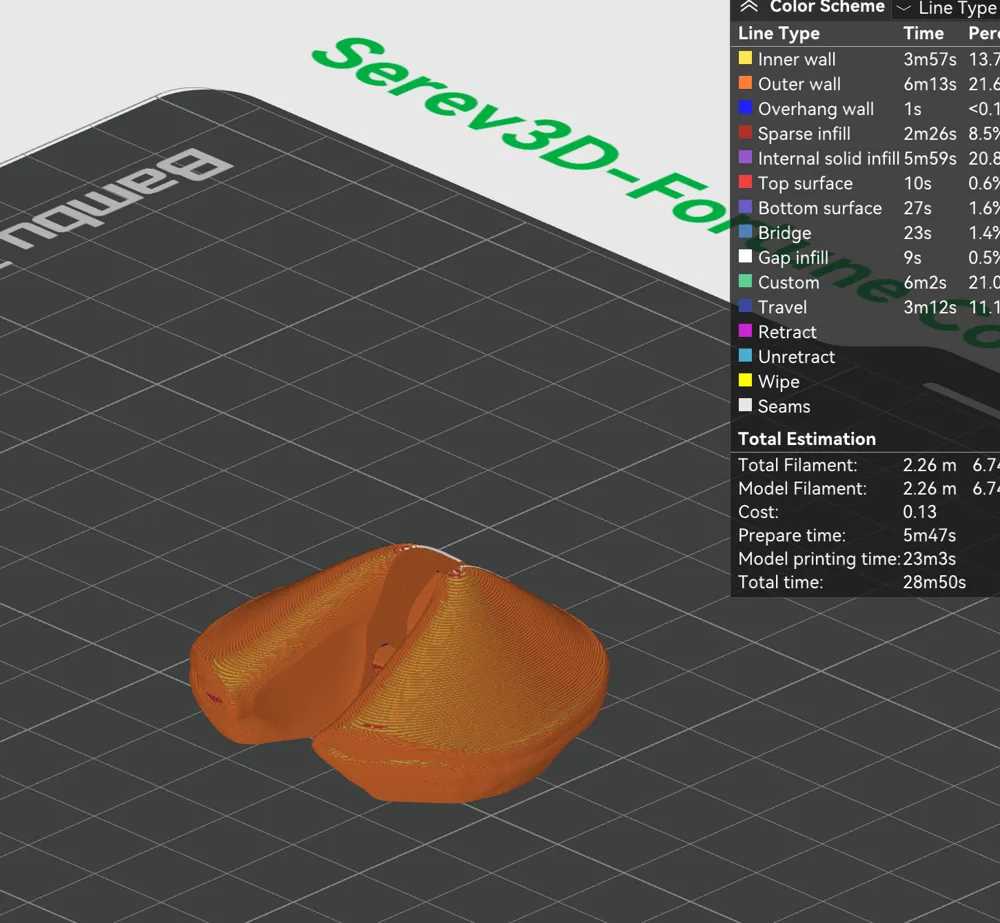Click the Total Estimation heading
The width and height of the screenshot is (1000, 923).
[x=807, y=439]
